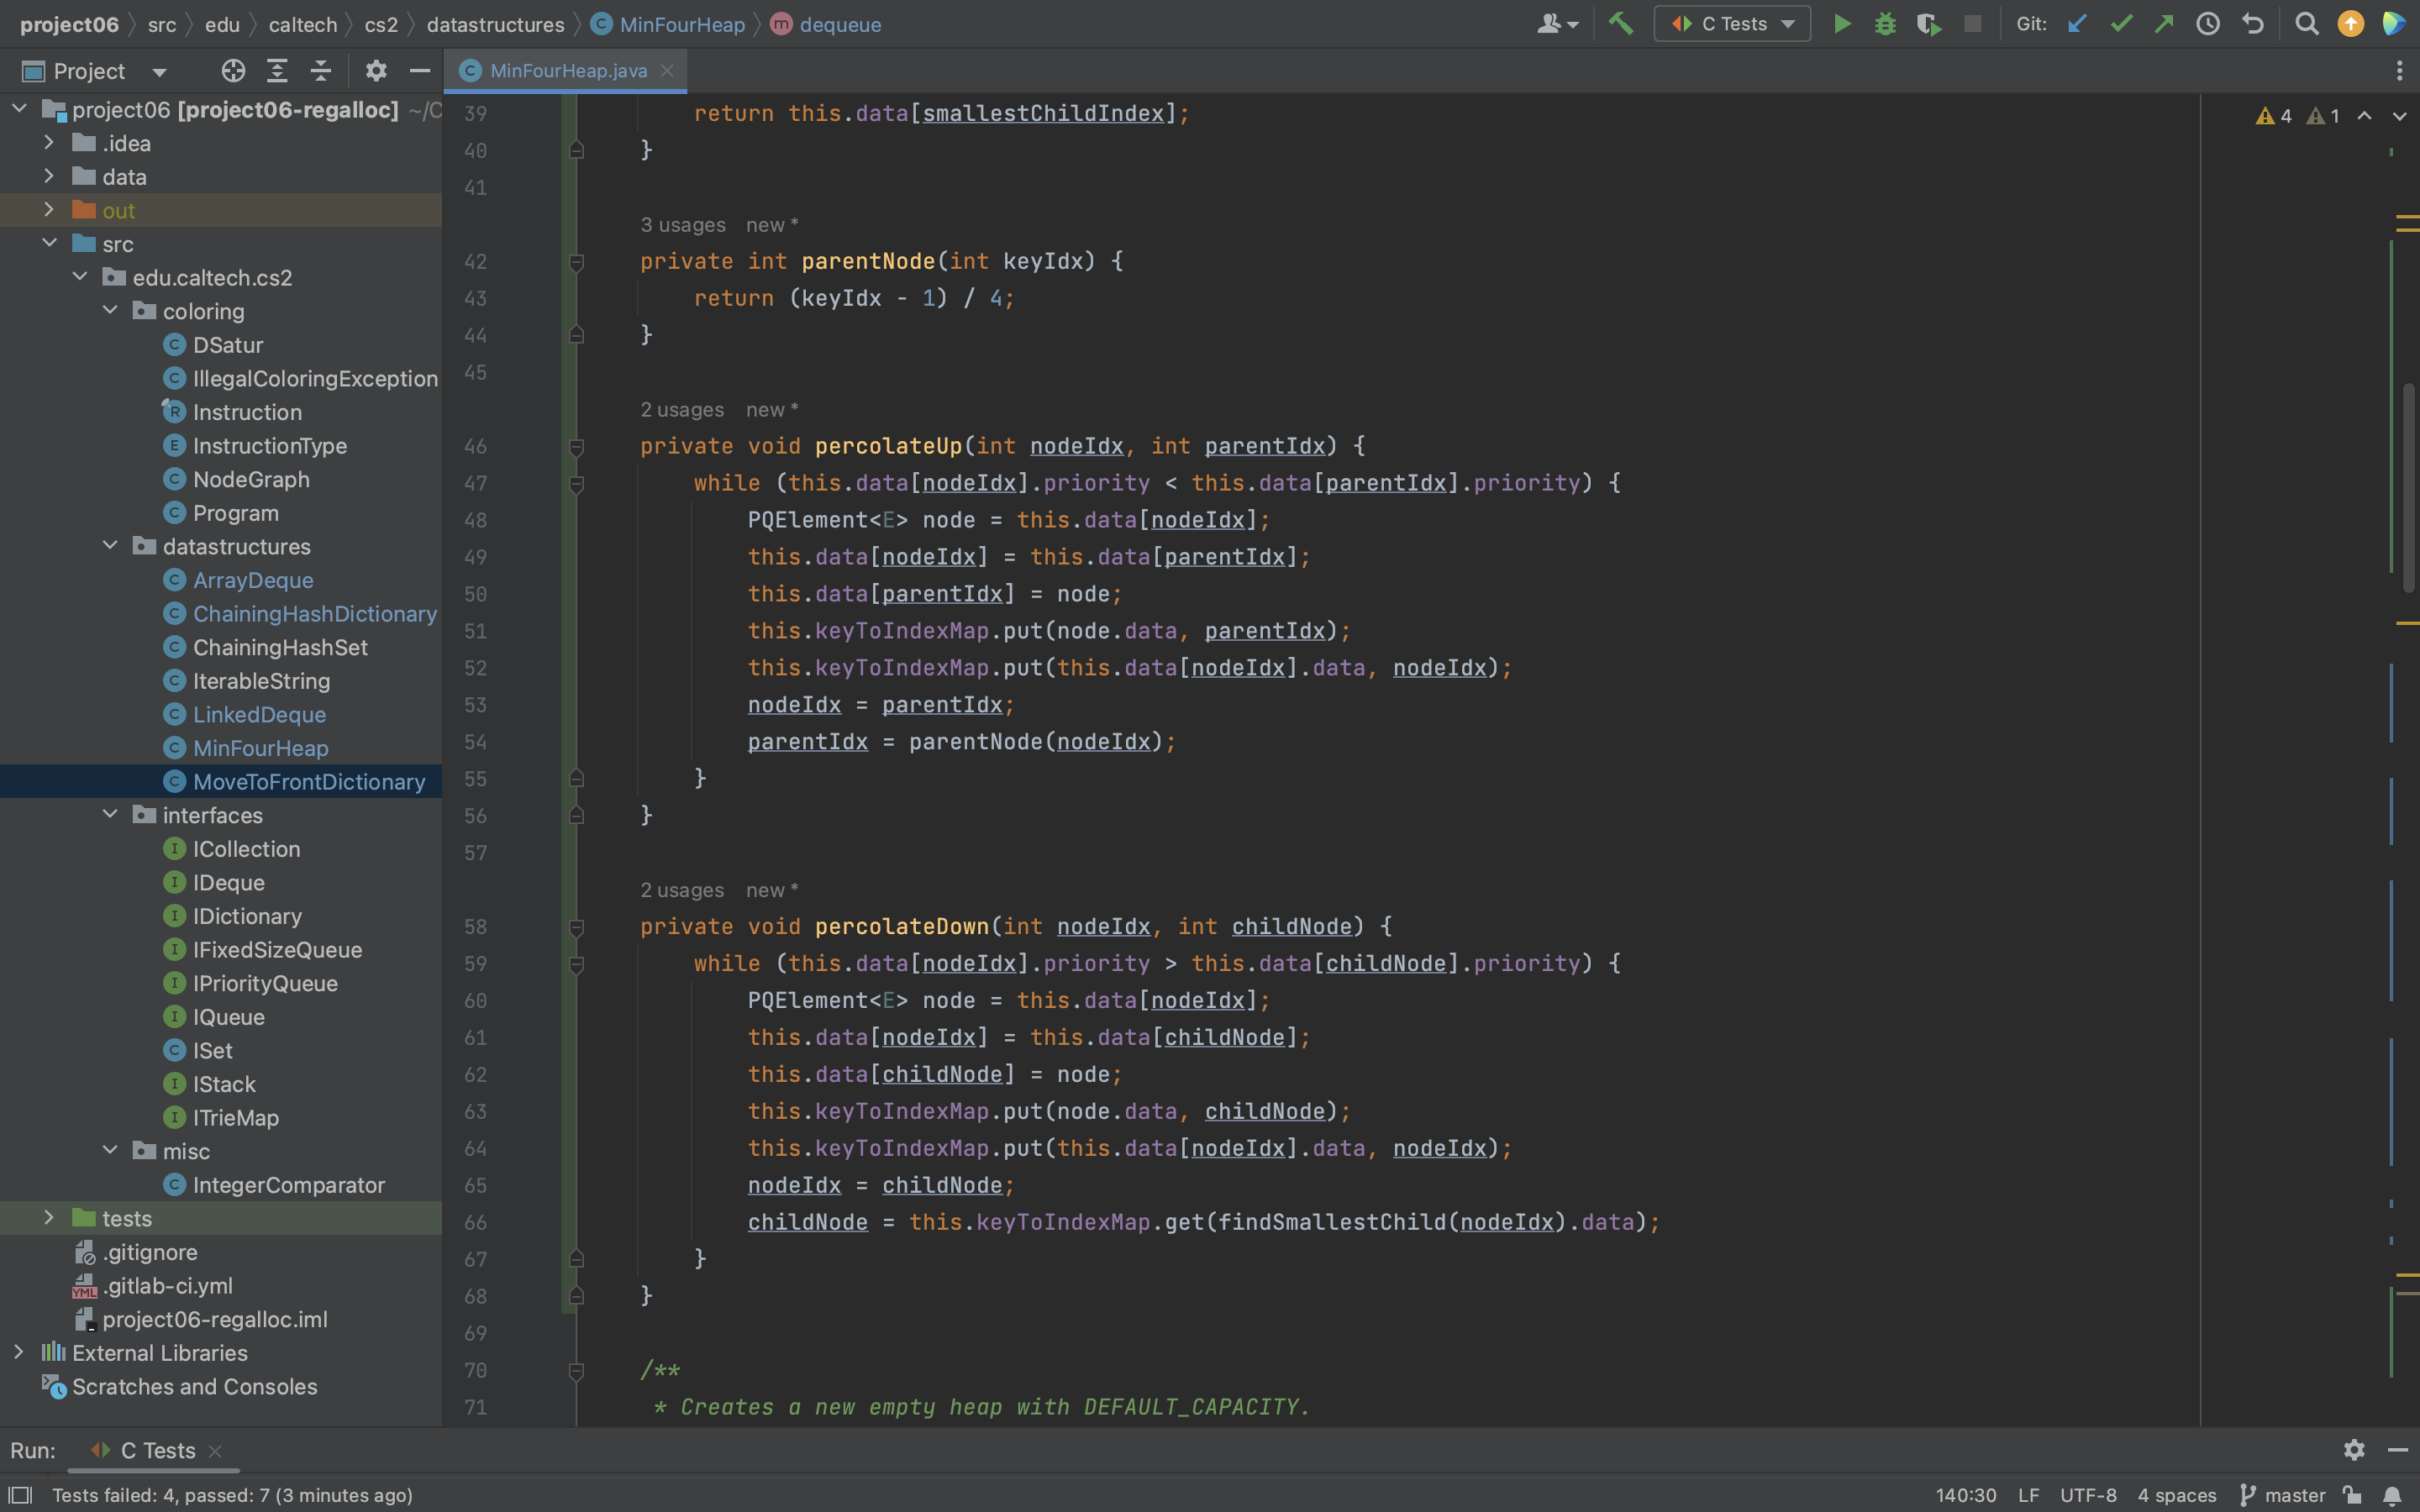Screen dimensions: 2420x1512
Task: Click the master git branch widget
Action: tap(2285, 1495)
